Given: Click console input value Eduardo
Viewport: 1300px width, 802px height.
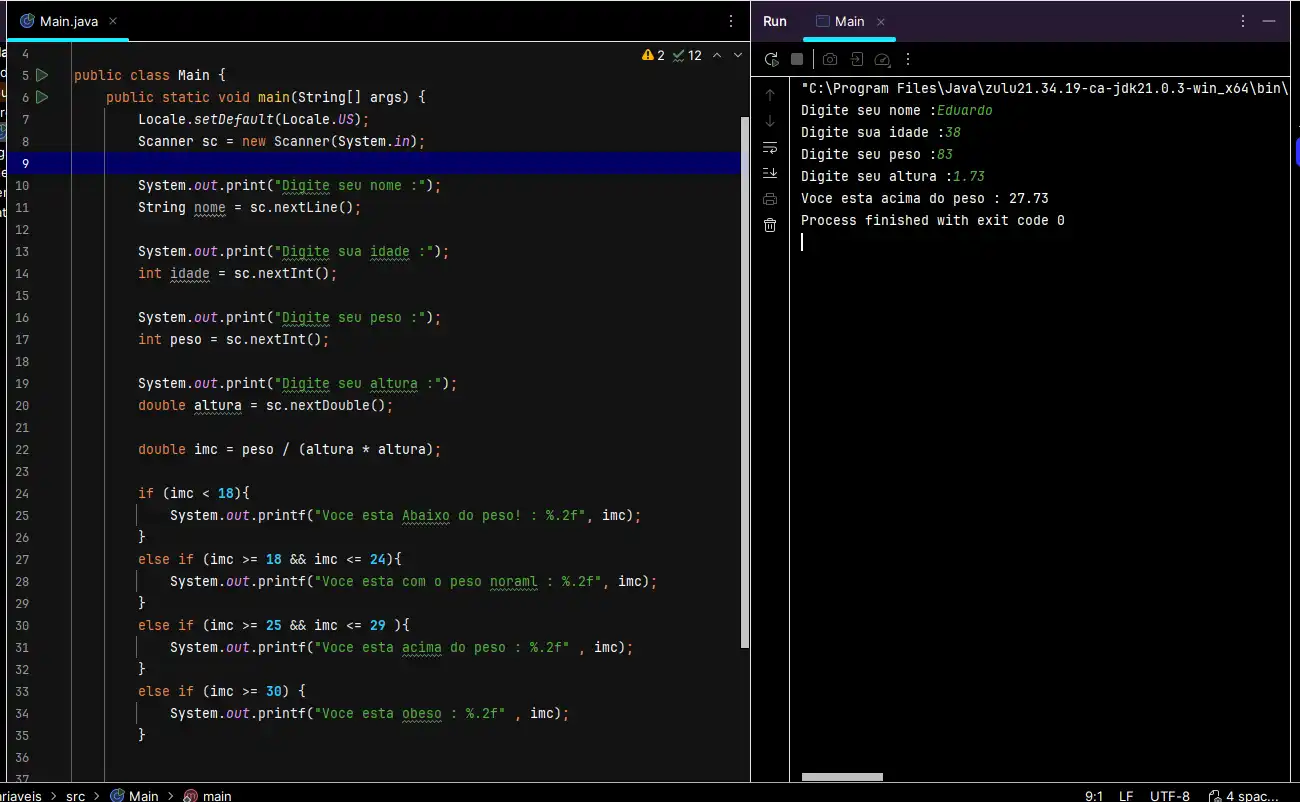Looking at the screenshot, I should click(965, 110).
